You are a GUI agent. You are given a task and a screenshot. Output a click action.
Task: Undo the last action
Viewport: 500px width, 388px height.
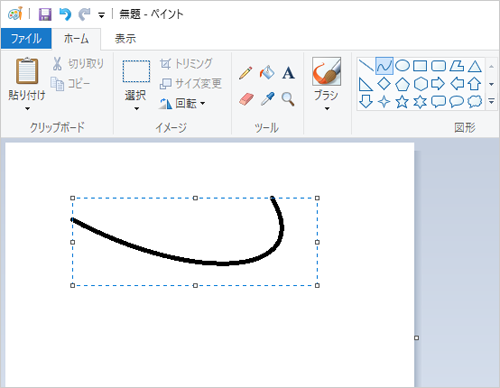tap(65, 14)
